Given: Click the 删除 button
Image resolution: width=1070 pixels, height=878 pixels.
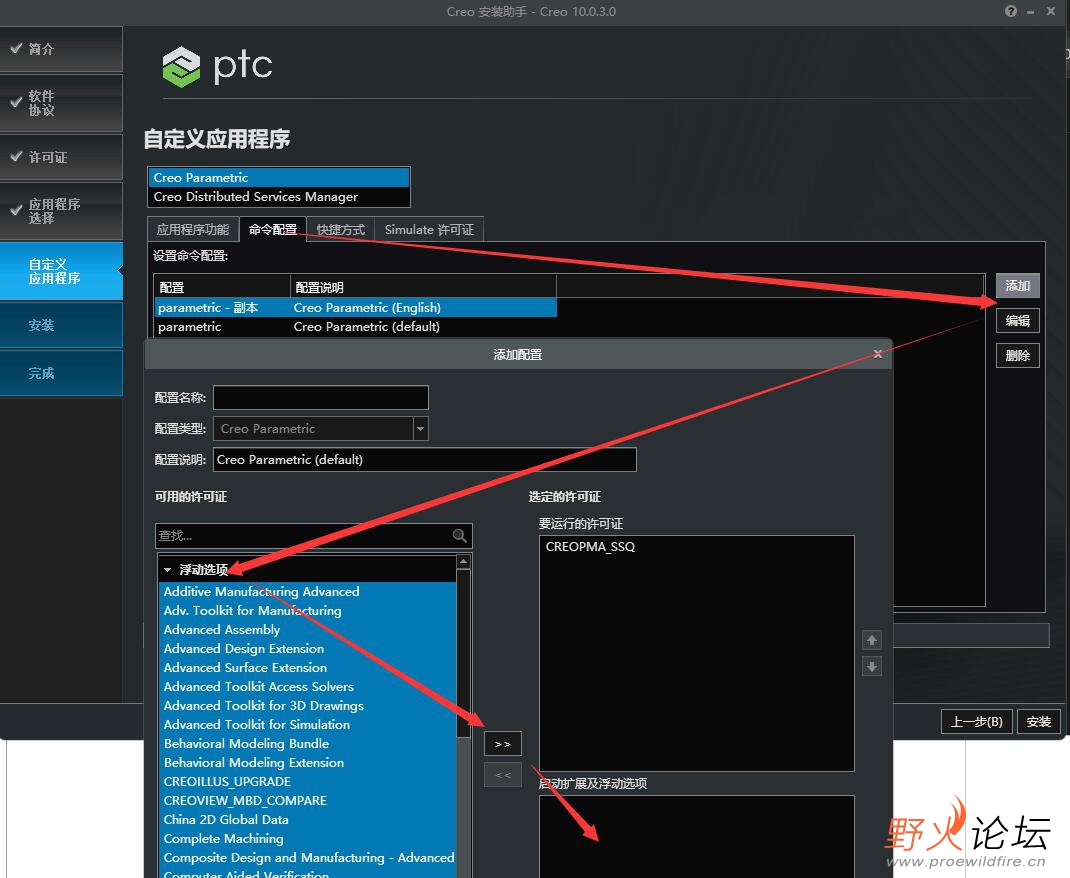Looking at the screenshot, I should 1017,355.
